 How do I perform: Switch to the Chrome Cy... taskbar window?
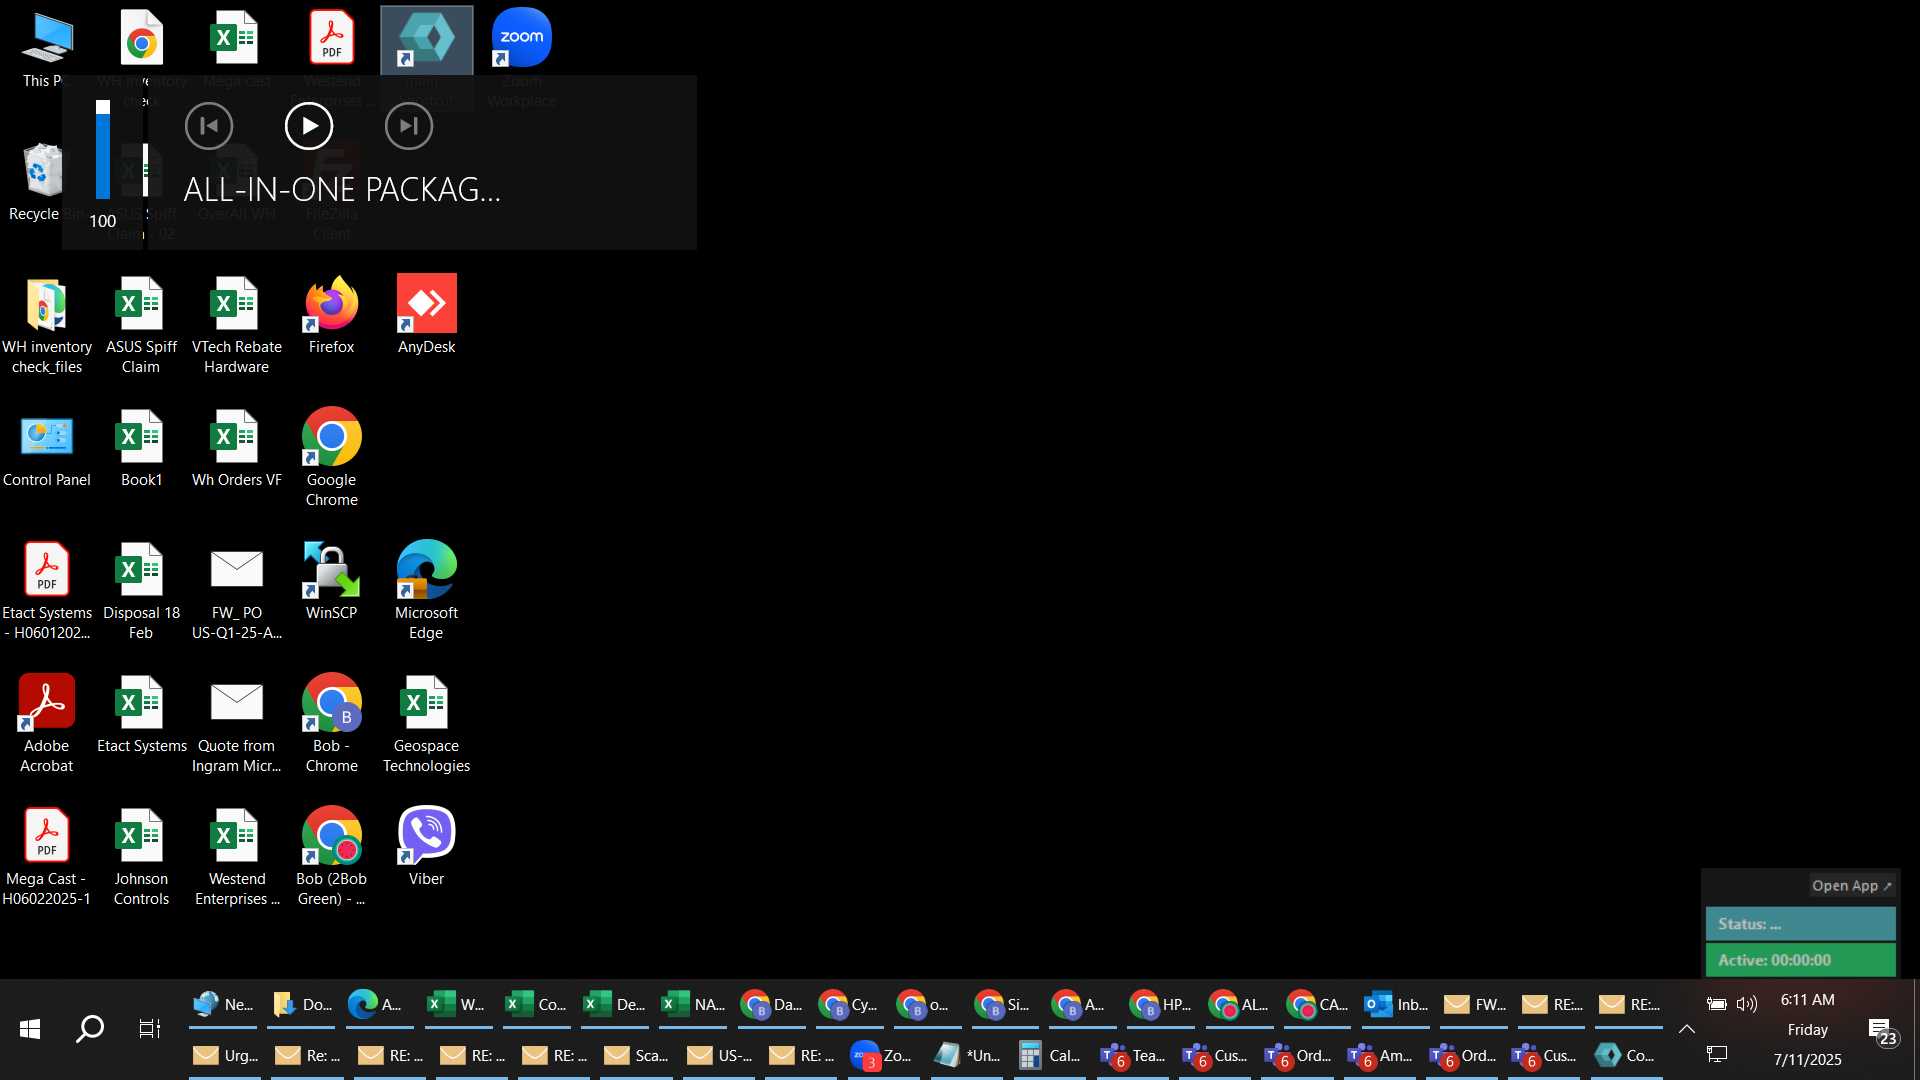tap(849, 1004)
